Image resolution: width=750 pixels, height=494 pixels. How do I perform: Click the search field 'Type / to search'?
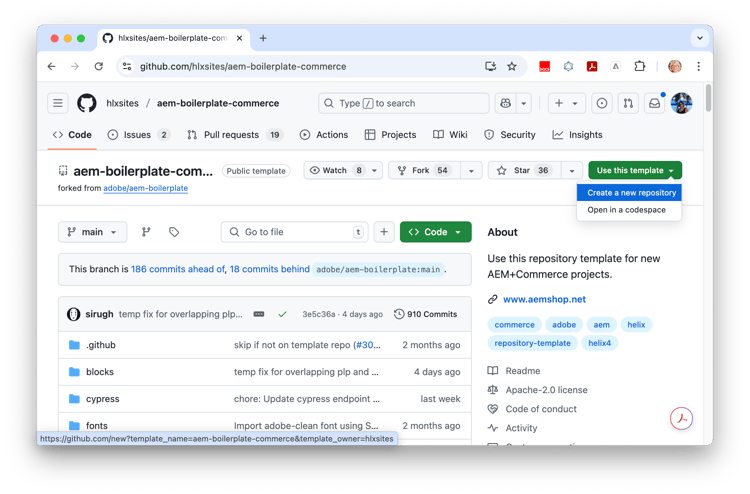pyautogui.click(x=404, y=103)
